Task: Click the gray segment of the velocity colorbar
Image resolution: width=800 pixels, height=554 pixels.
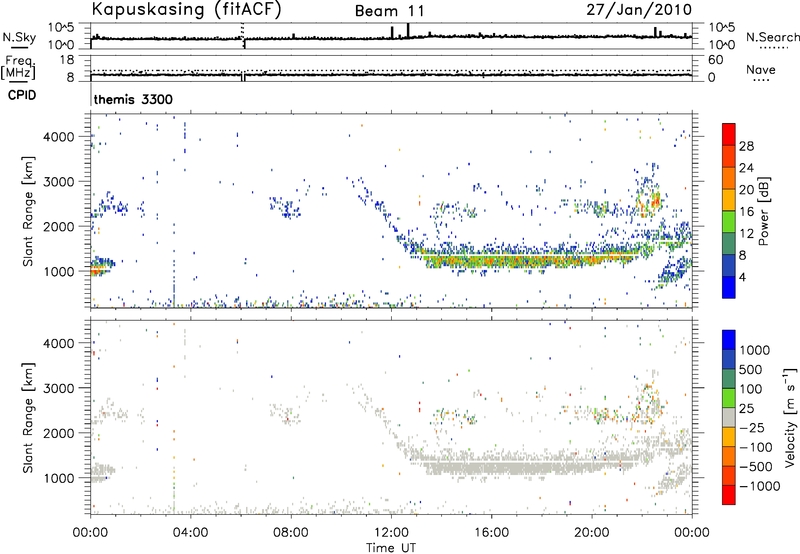Action: pos(729,417)
